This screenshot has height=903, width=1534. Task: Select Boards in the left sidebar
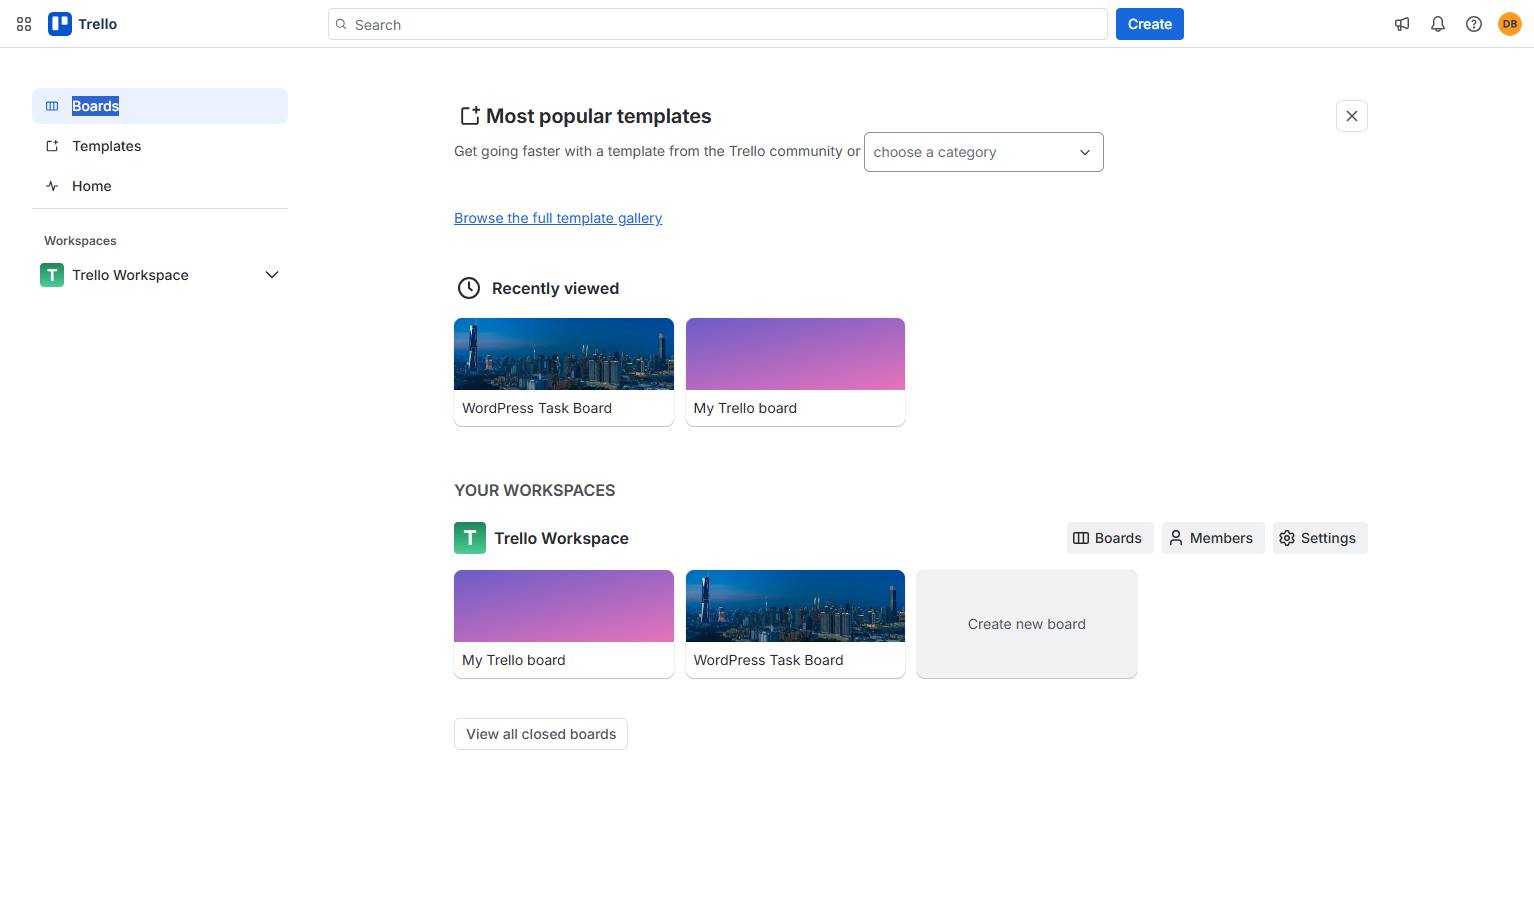point(160,106)
